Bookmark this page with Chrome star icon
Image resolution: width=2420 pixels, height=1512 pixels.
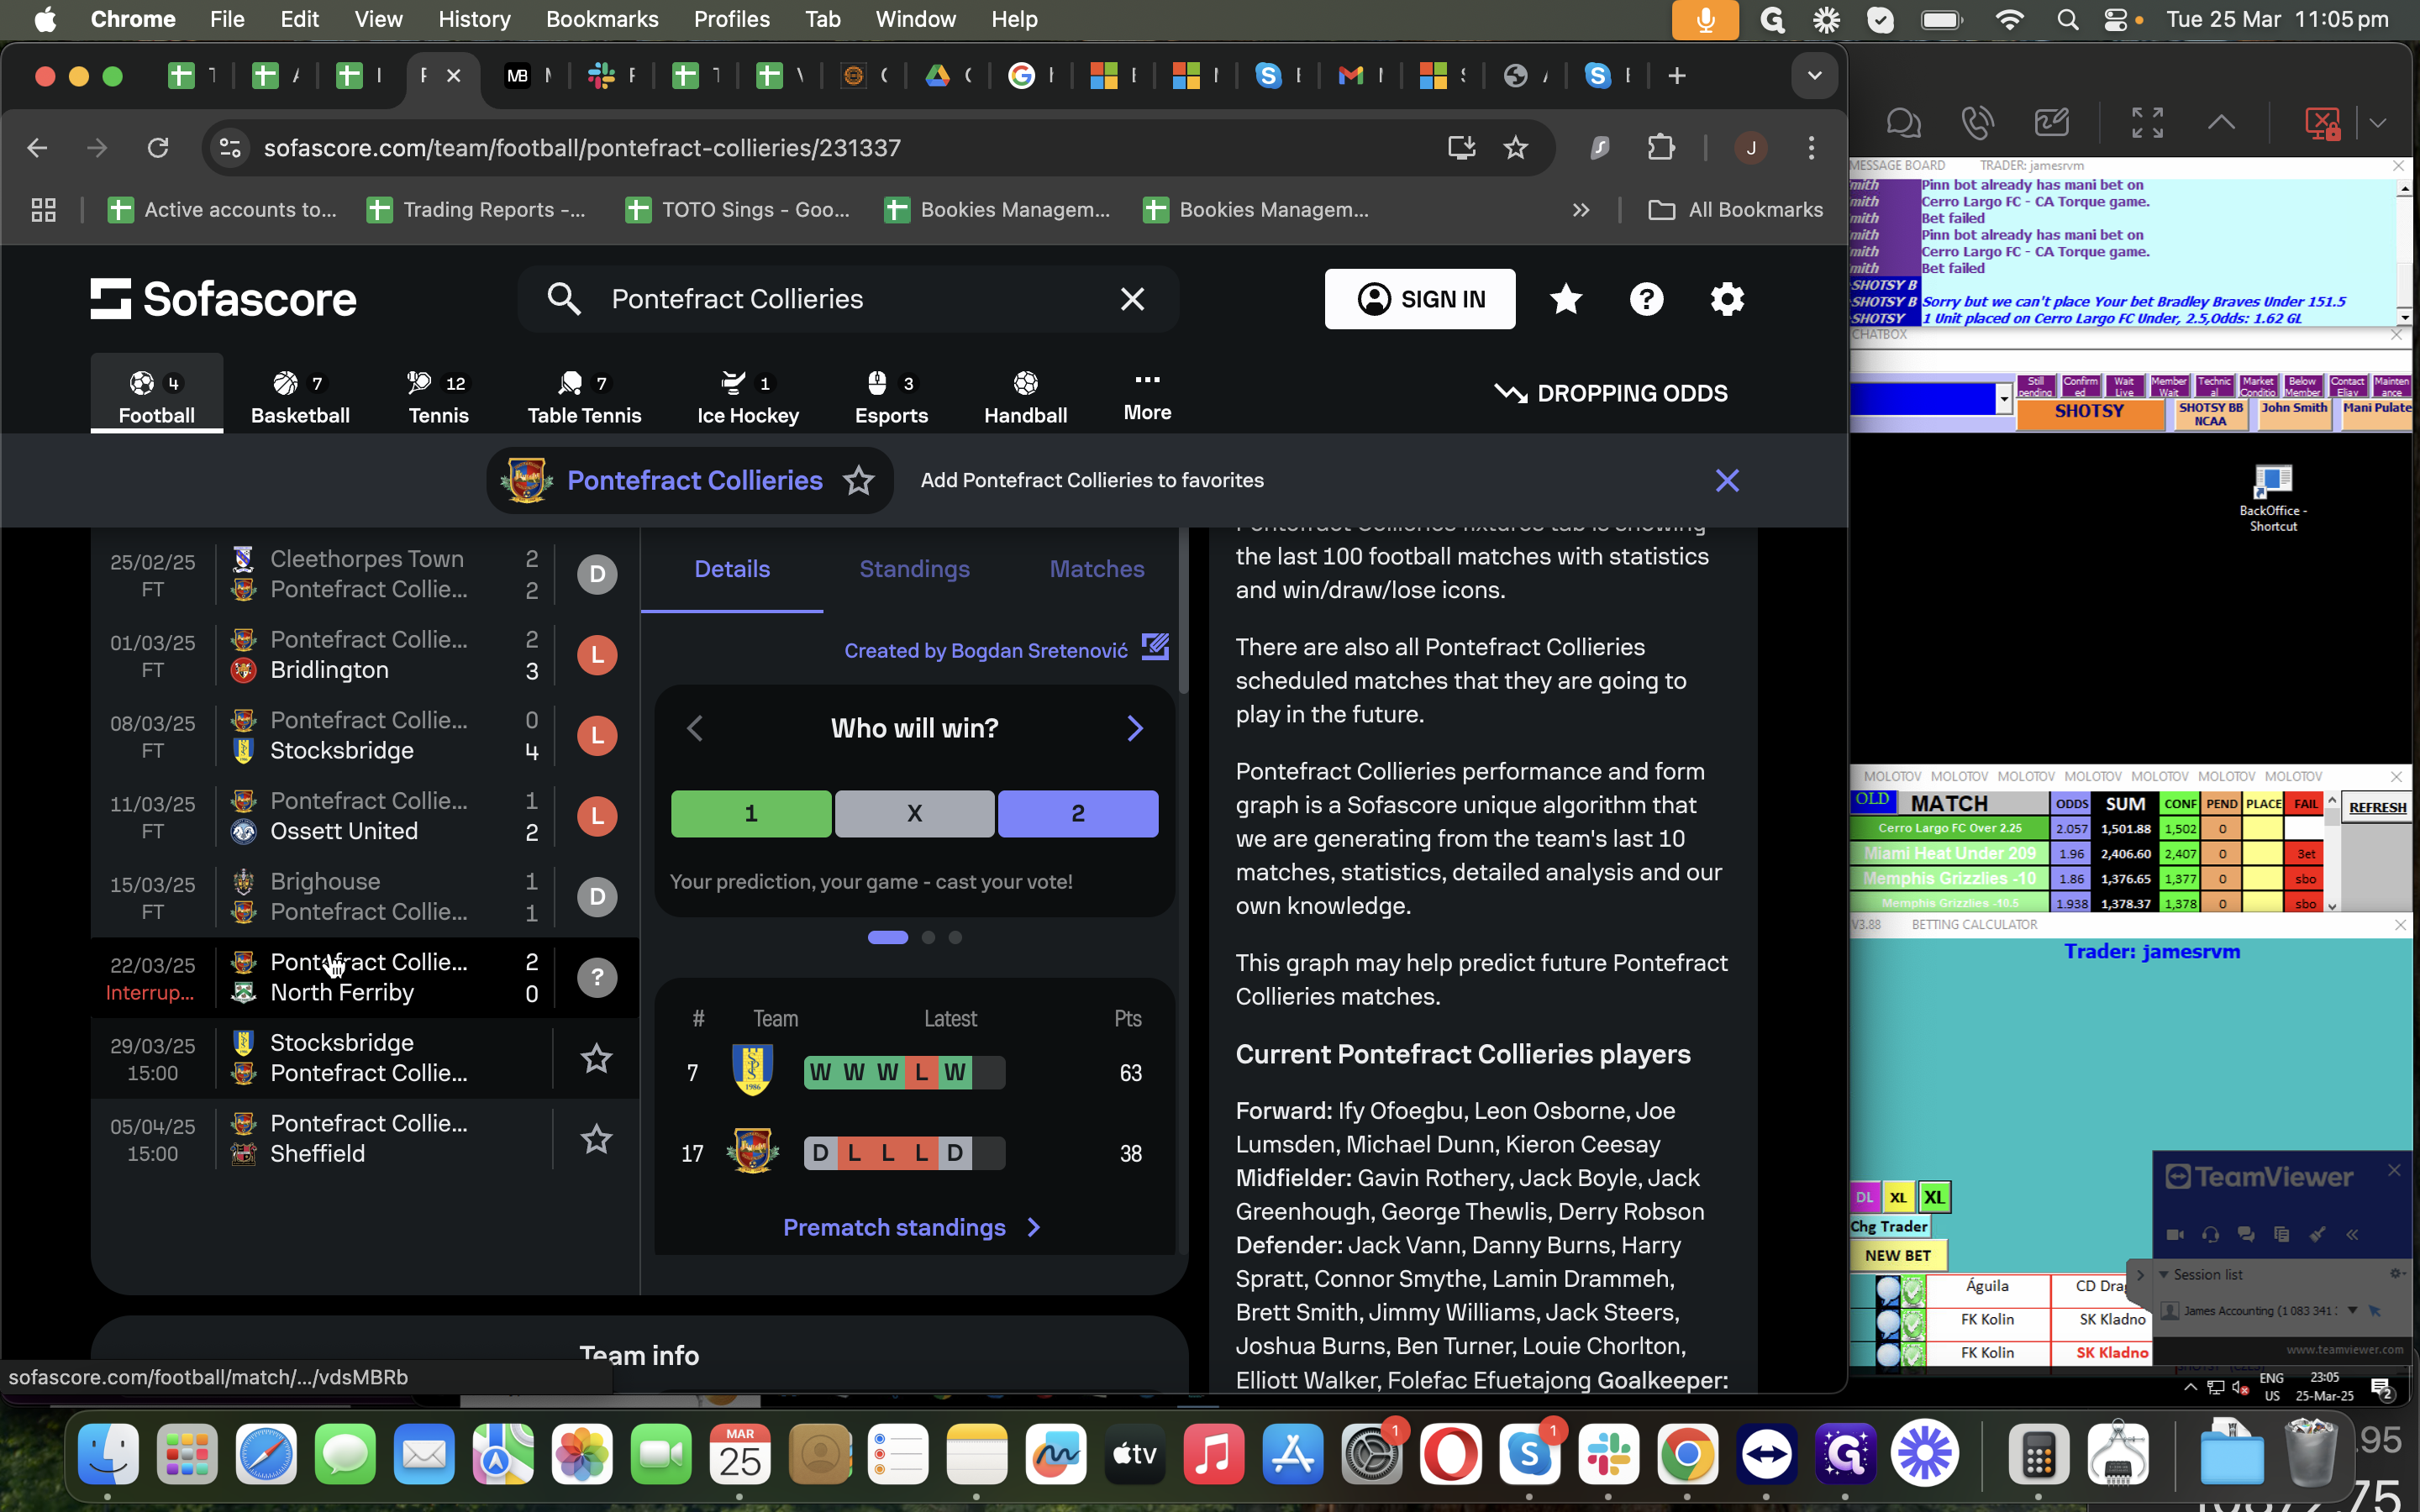click(1516, 148)
